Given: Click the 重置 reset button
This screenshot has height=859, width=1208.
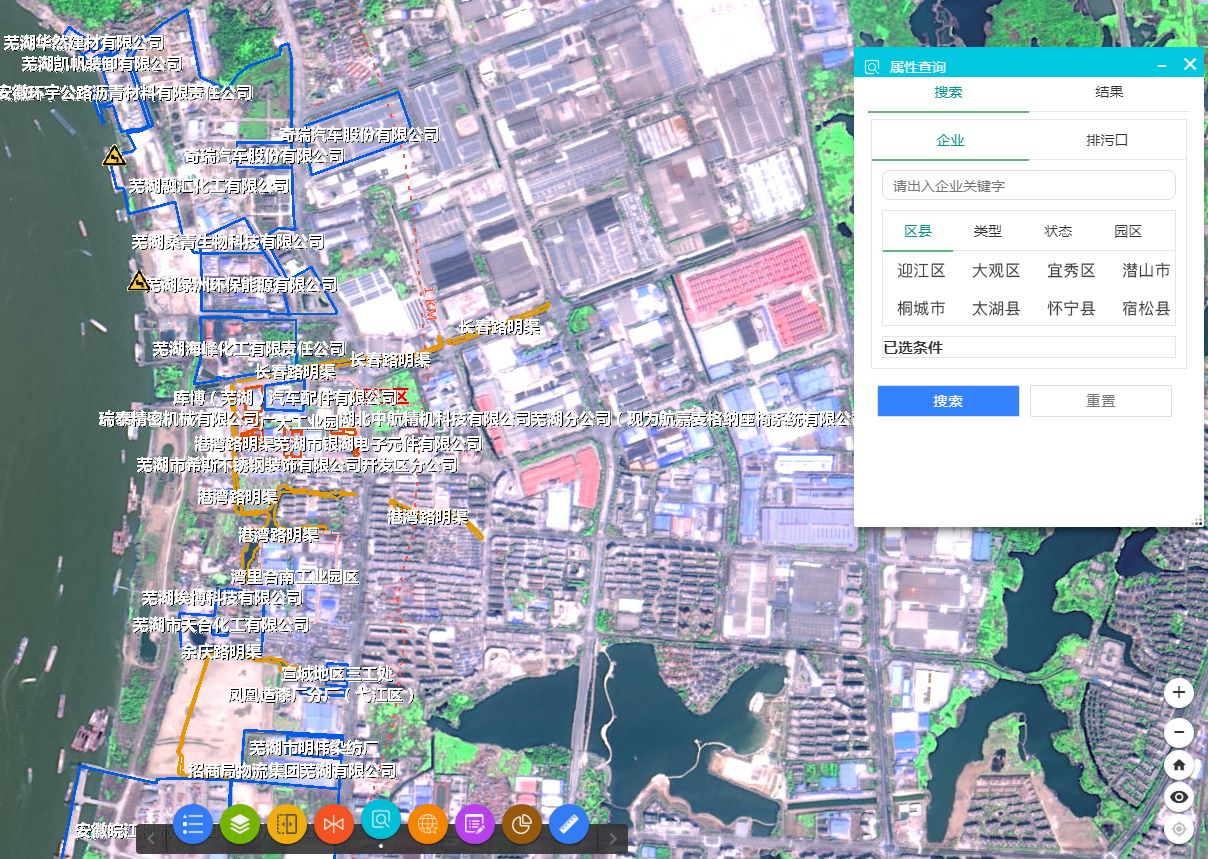Looking at the screenshot, I should (1101, 401).
